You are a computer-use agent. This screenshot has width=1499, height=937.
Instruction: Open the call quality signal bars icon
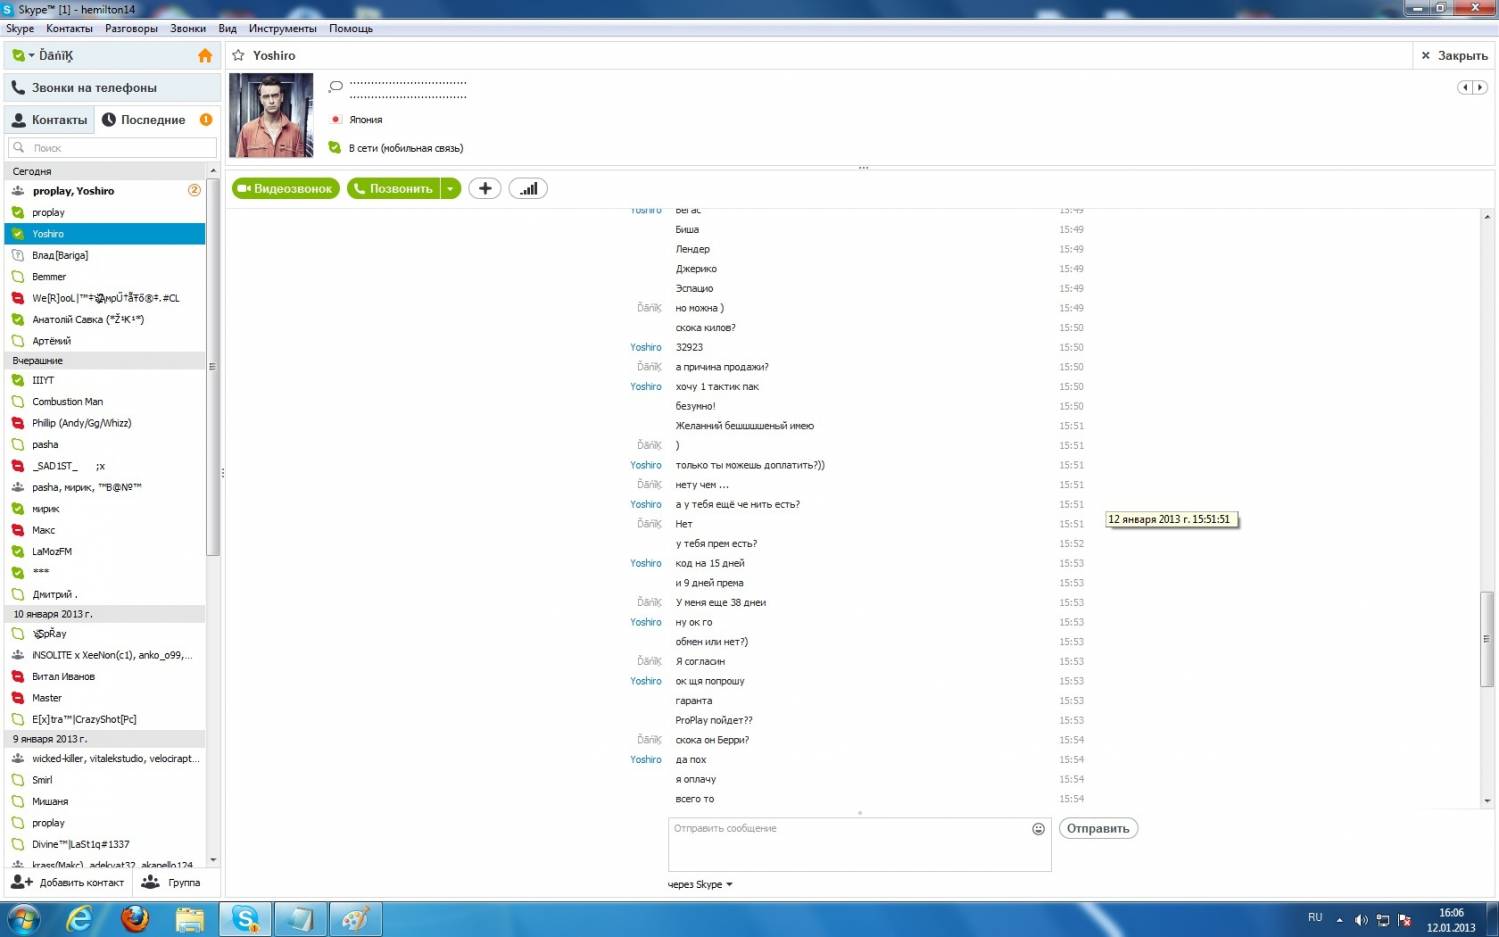[528, 188]
